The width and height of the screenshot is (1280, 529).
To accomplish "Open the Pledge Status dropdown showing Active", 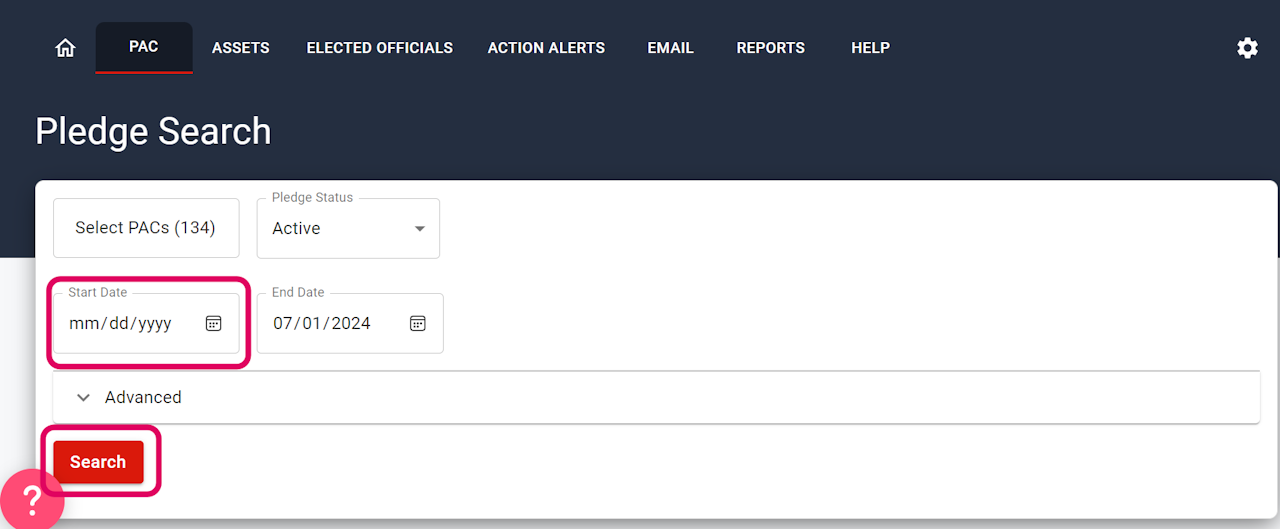I will coord(348,228).
